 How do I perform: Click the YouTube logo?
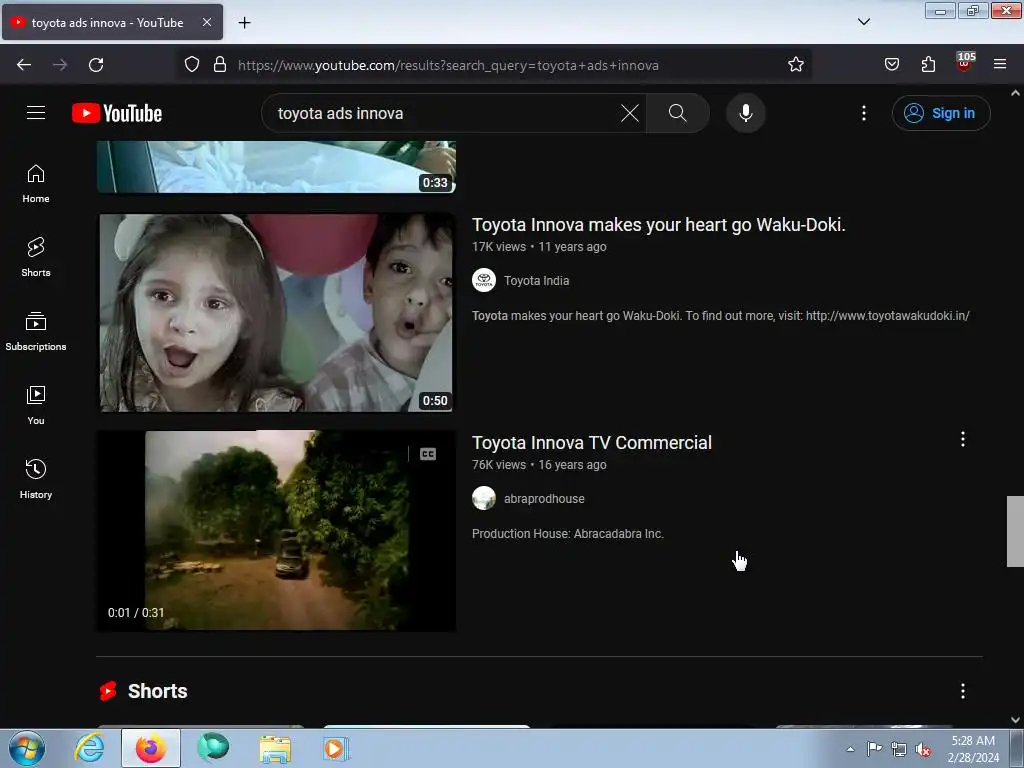[x=117, y=114]
